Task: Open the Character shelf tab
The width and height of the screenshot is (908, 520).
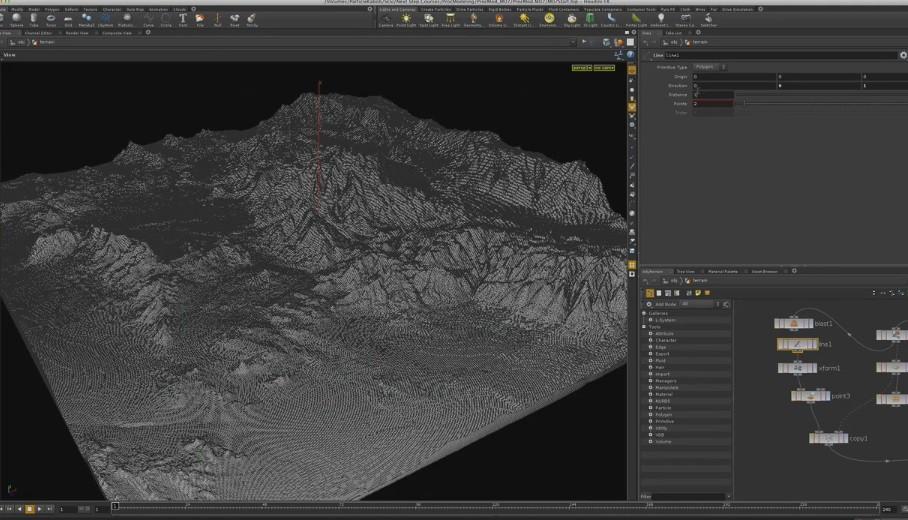Action: (112, 9)
